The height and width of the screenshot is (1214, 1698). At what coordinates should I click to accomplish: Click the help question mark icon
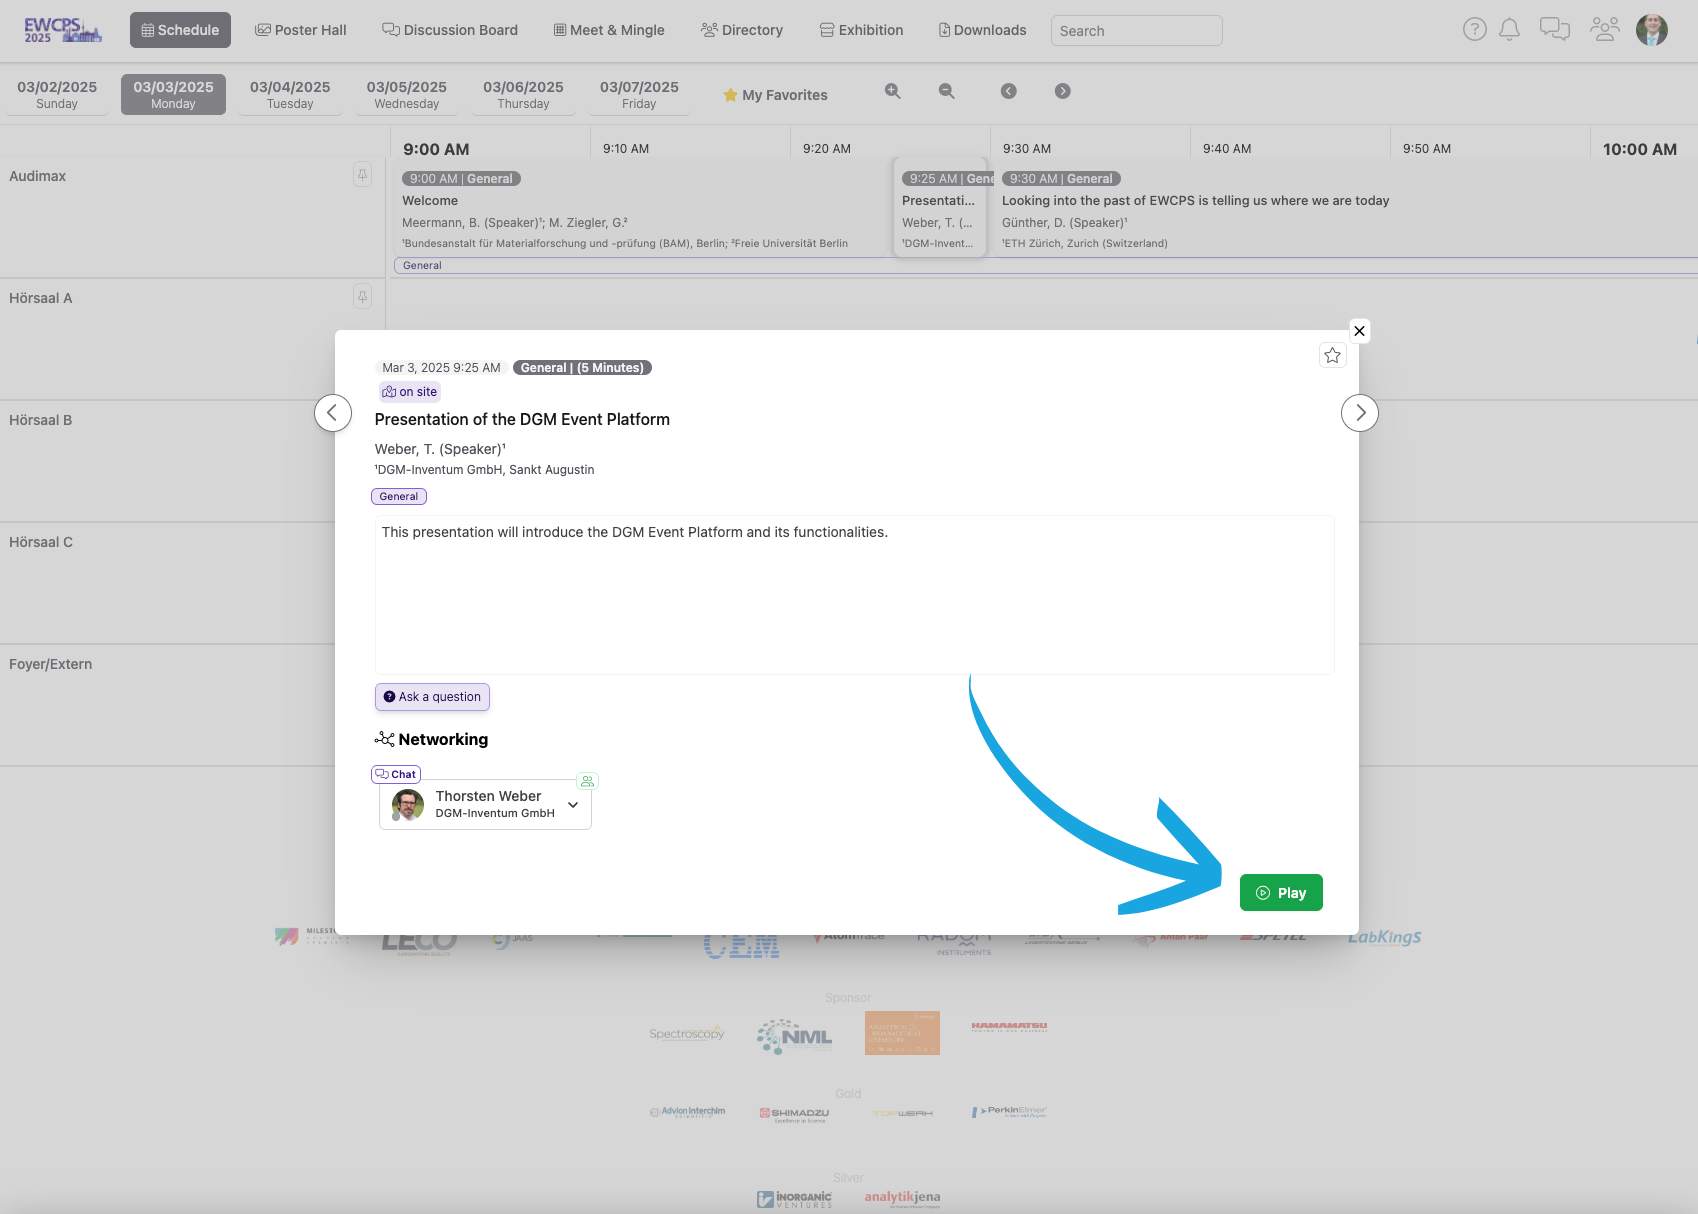[1474, 30]
